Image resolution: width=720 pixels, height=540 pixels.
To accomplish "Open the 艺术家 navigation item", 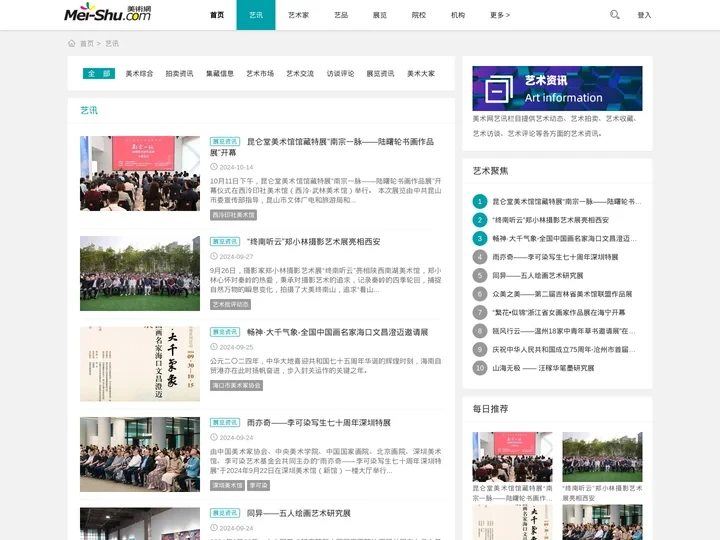I will 298,15.
